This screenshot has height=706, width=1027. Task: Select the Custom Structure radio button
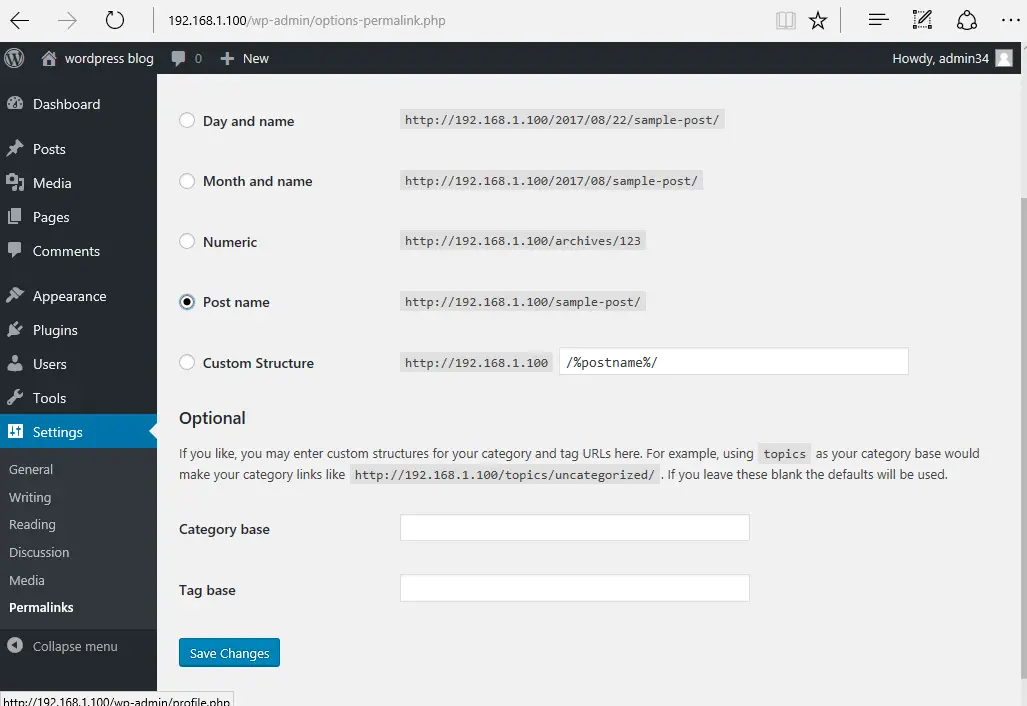187,362
